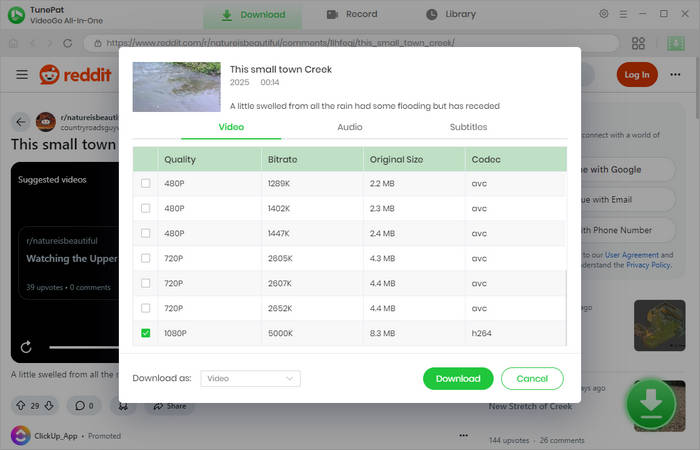Click the URL address bar field
Image resolution: width=700 pixels, height=450 pixels.
pyautogui.click(x=351, y=43)
